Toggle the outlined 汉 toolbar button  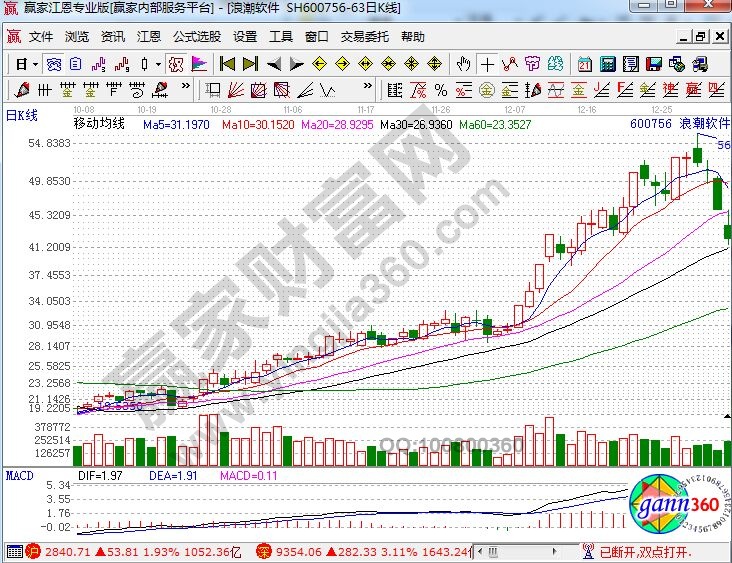coord(175,64)
